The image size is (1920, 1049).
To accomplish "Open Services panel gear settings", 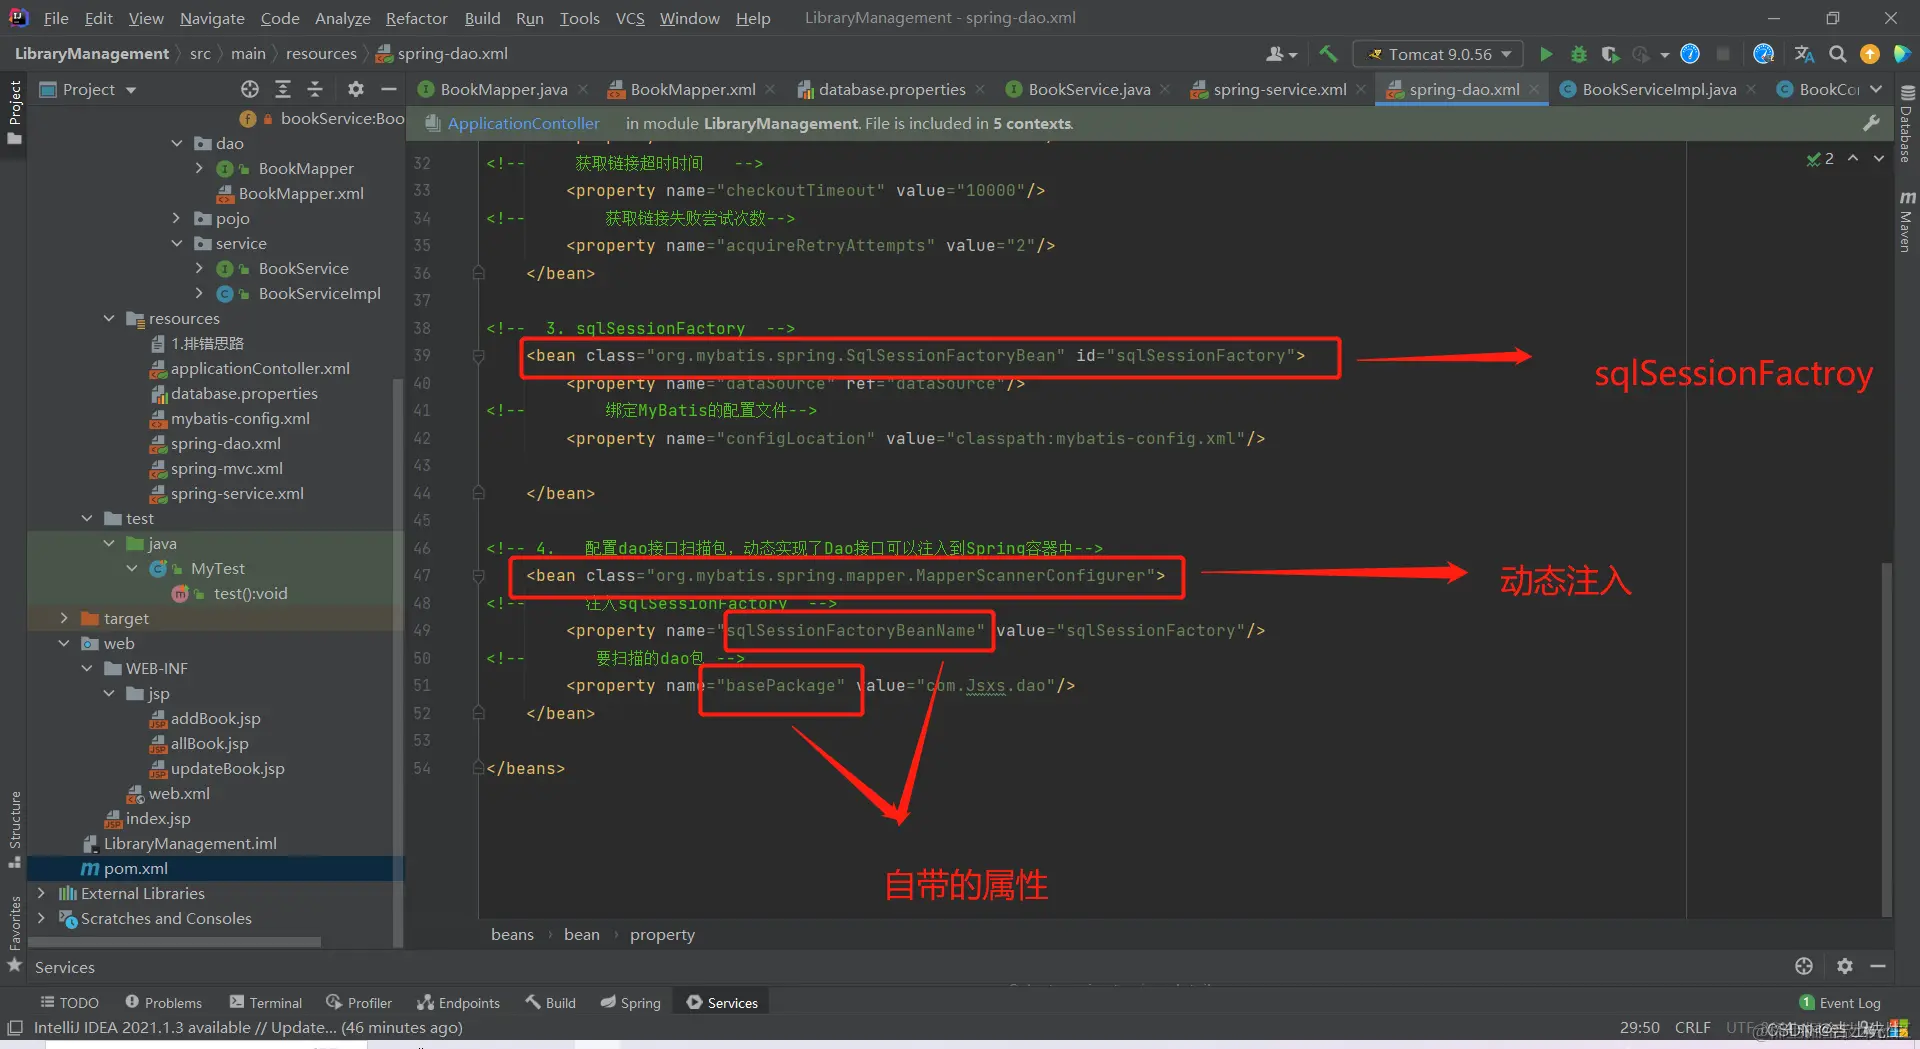I will tap(1845, 966).
